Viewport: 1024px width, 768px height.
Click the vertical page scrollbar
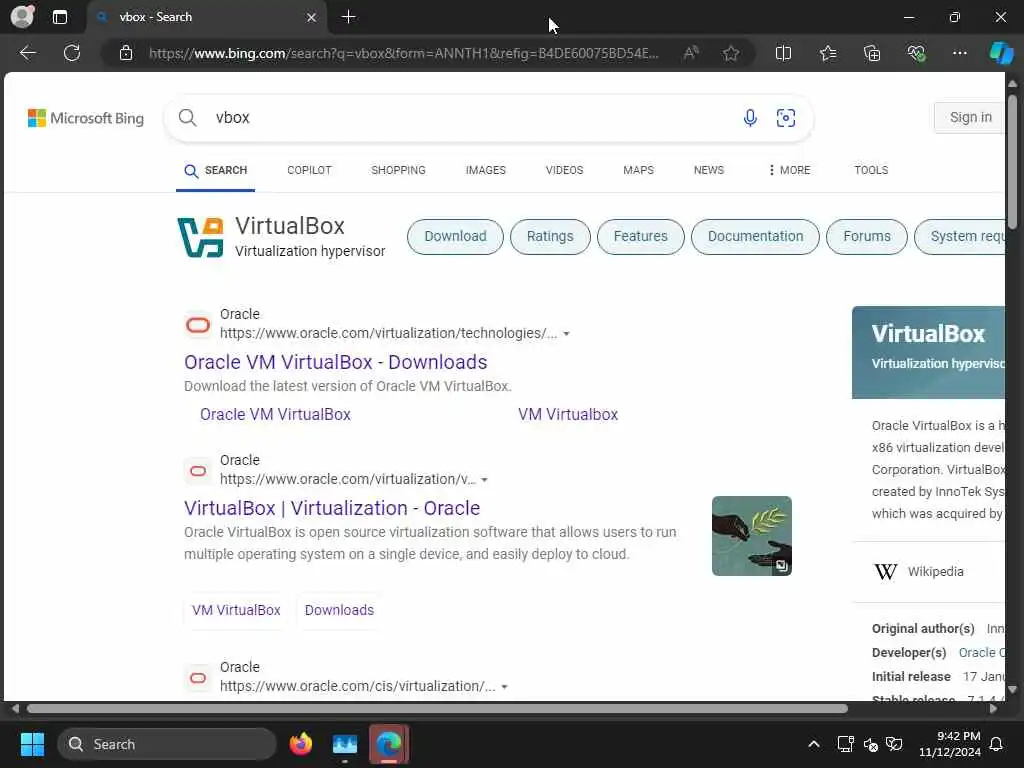click(x=1012, y=163)
